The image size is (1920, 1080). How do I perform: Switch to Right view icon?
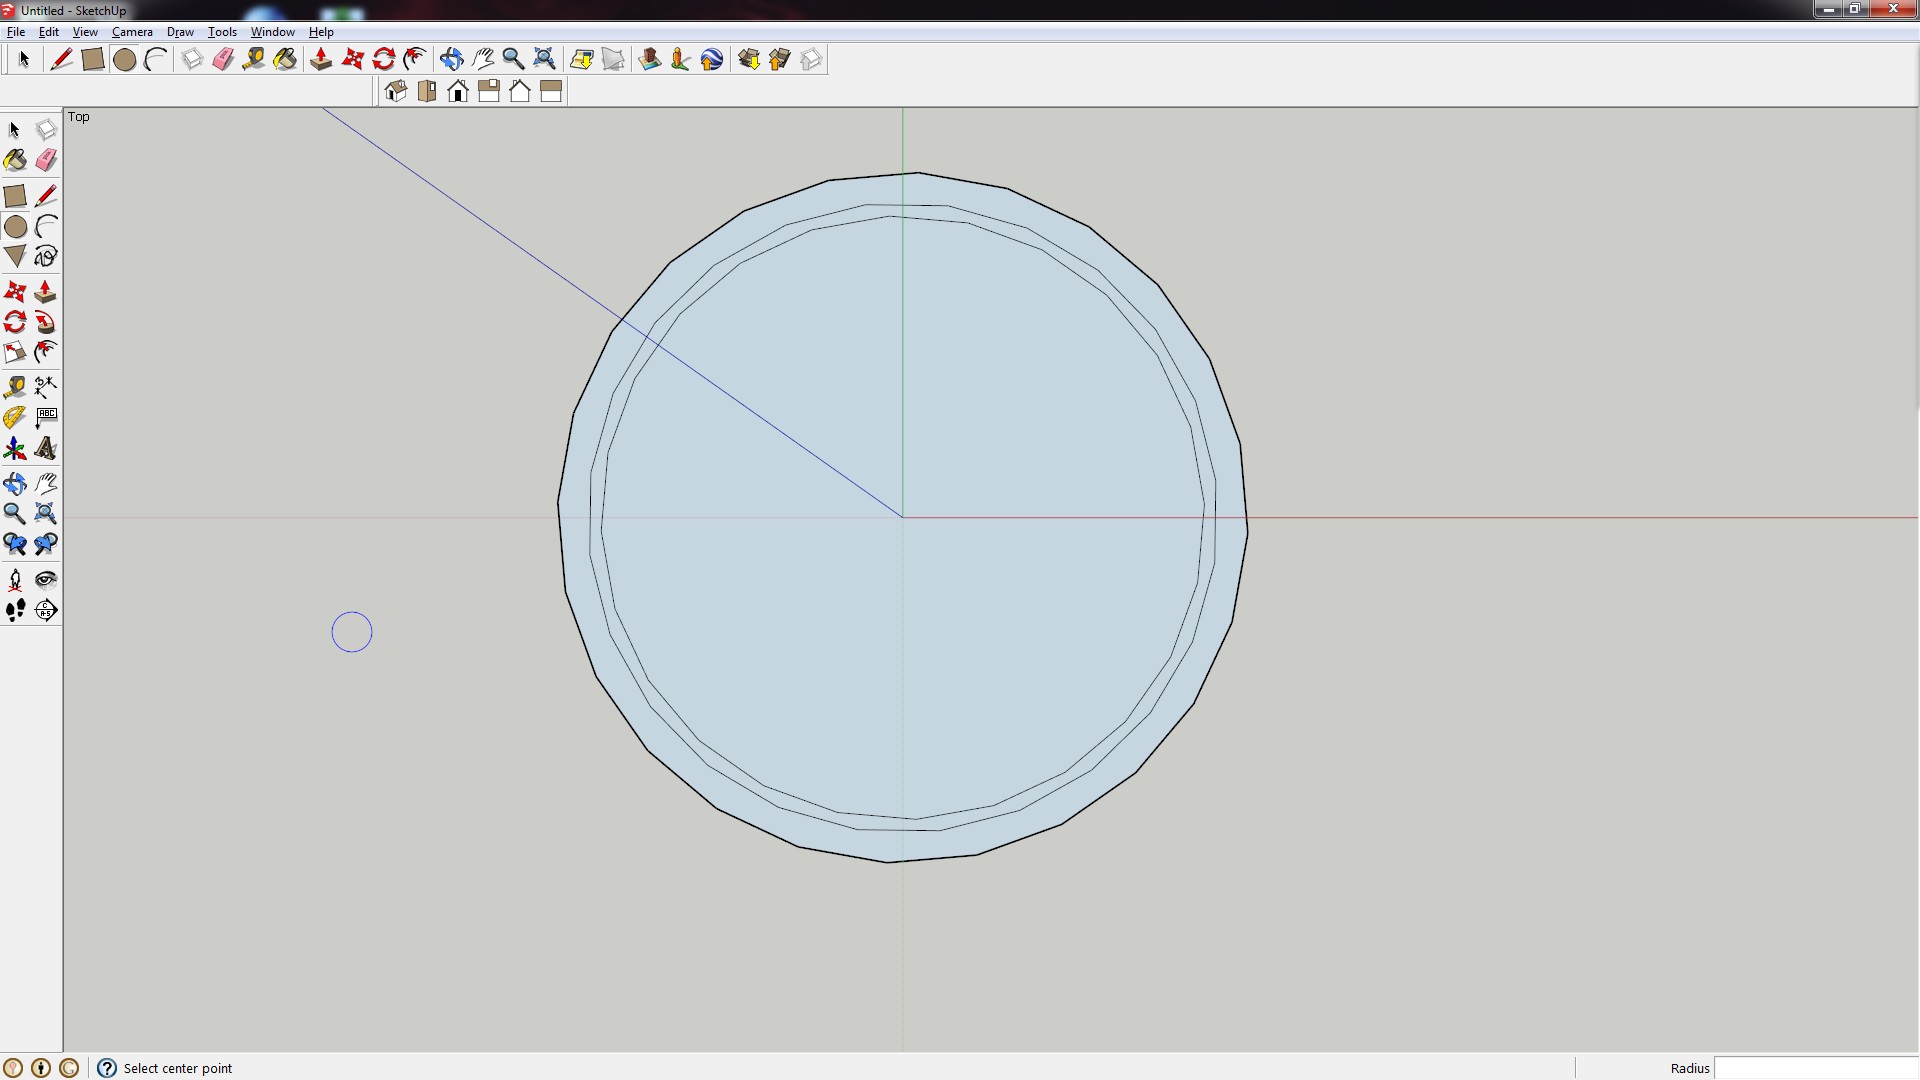[489, 92]
